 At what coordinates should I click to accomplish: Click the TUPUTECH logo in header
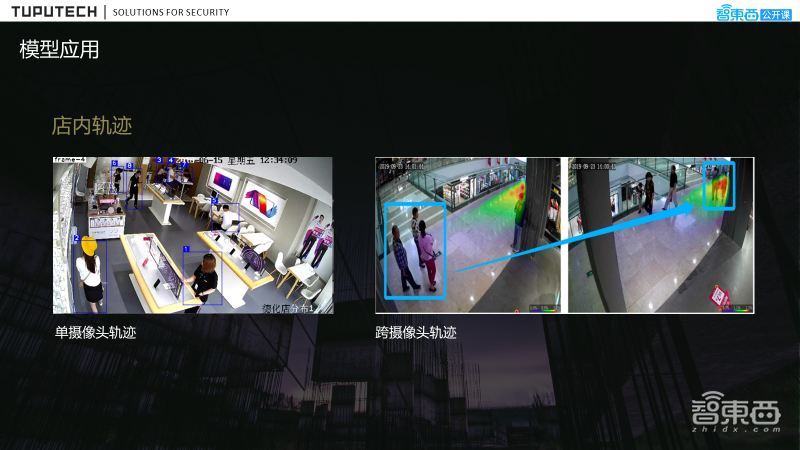pos(54,12)
